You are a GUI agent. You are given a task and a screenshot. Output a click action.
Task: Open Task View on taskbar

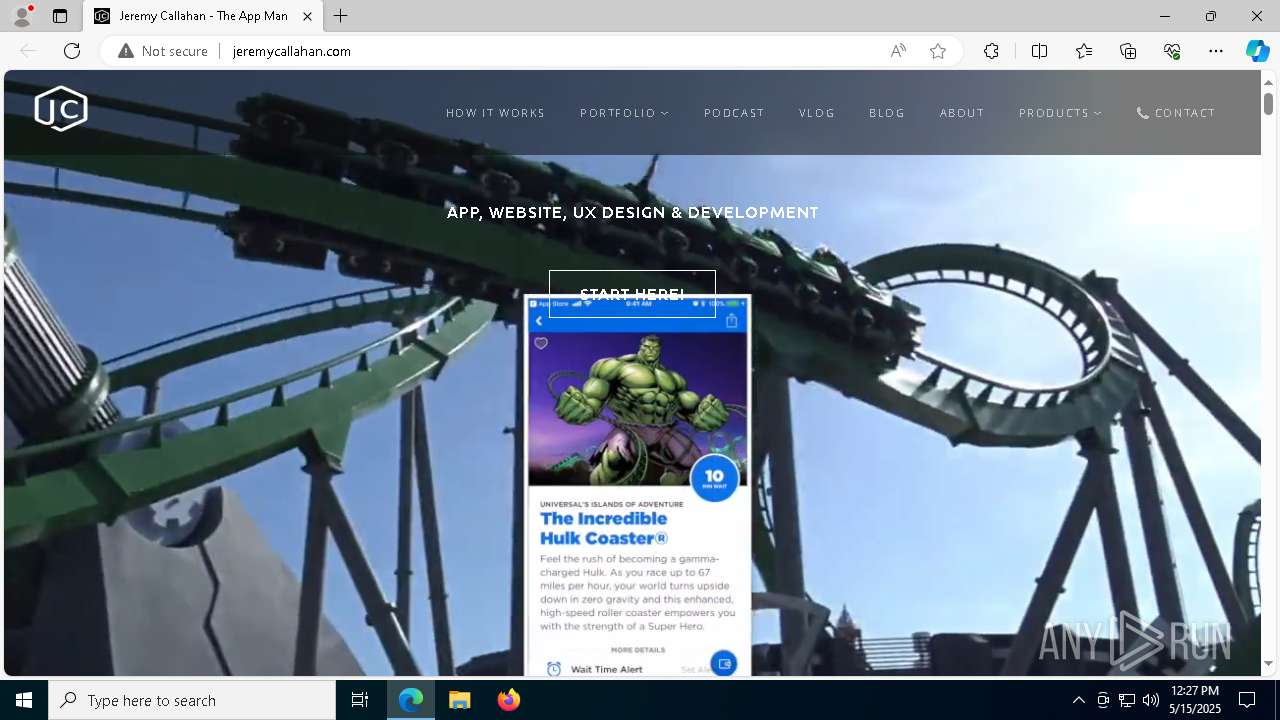[360, 700]
